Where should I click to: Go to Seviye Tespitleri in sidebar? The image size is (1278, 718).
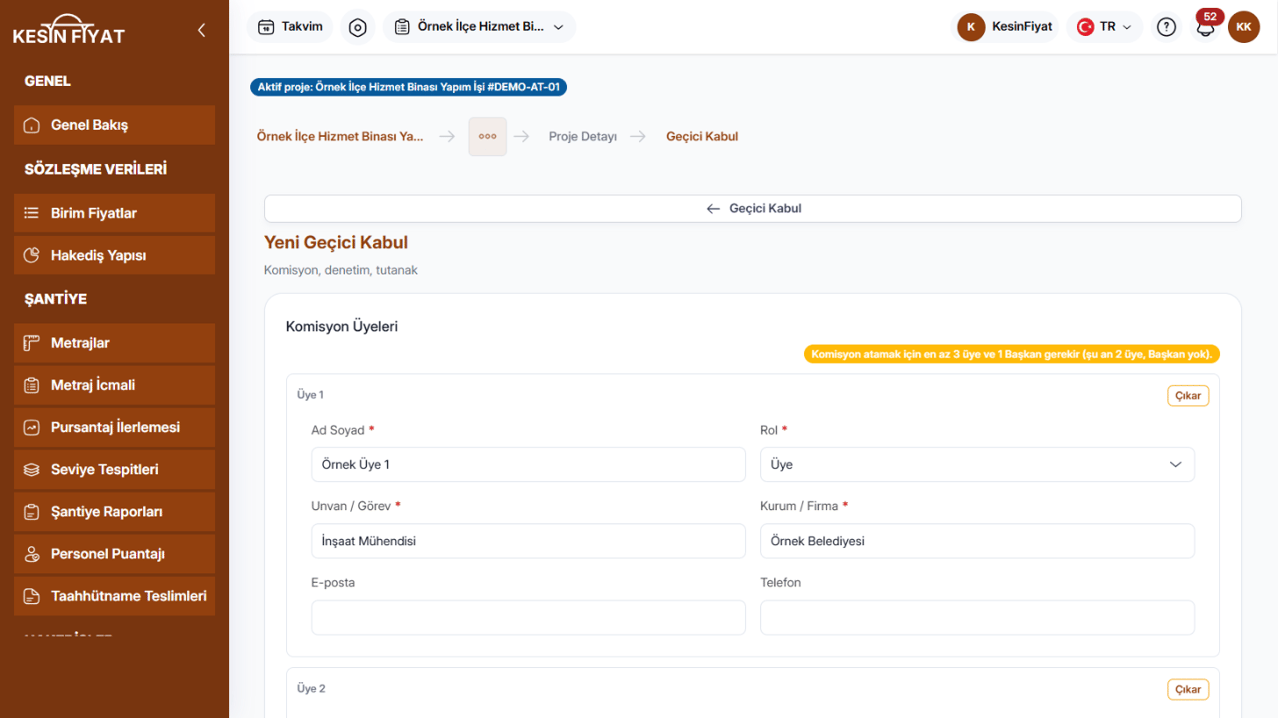(115, 469)
